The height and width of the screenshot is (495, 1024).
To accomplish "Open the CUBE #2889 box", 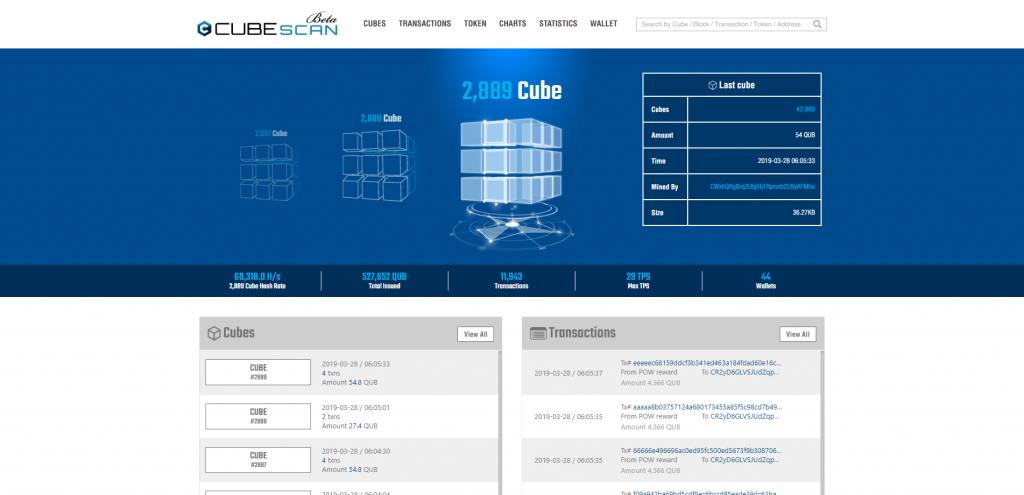I will (258, 372).
